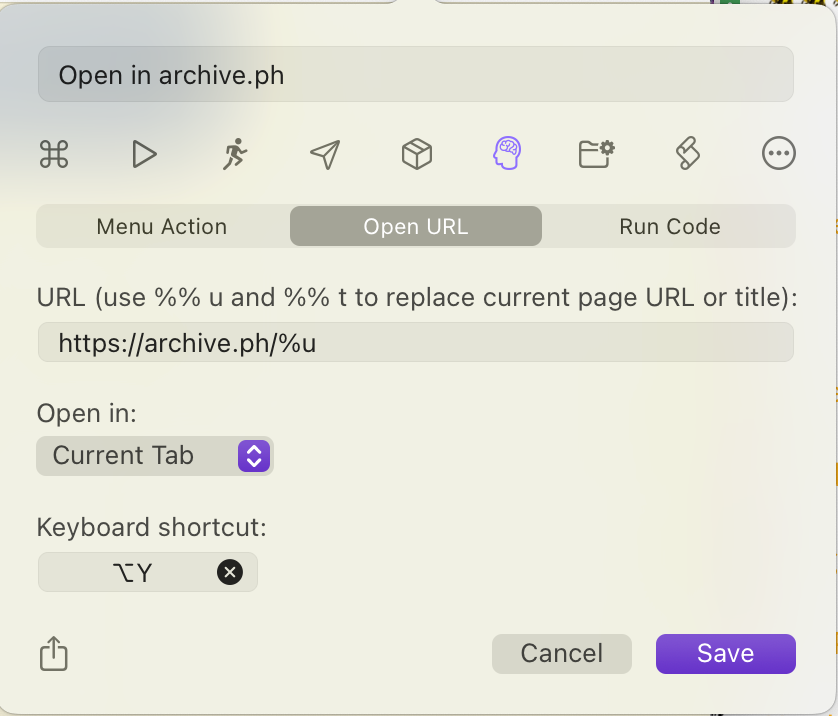Open the ellipsis more-icons button
838x716 pixels.
[778, 153]
